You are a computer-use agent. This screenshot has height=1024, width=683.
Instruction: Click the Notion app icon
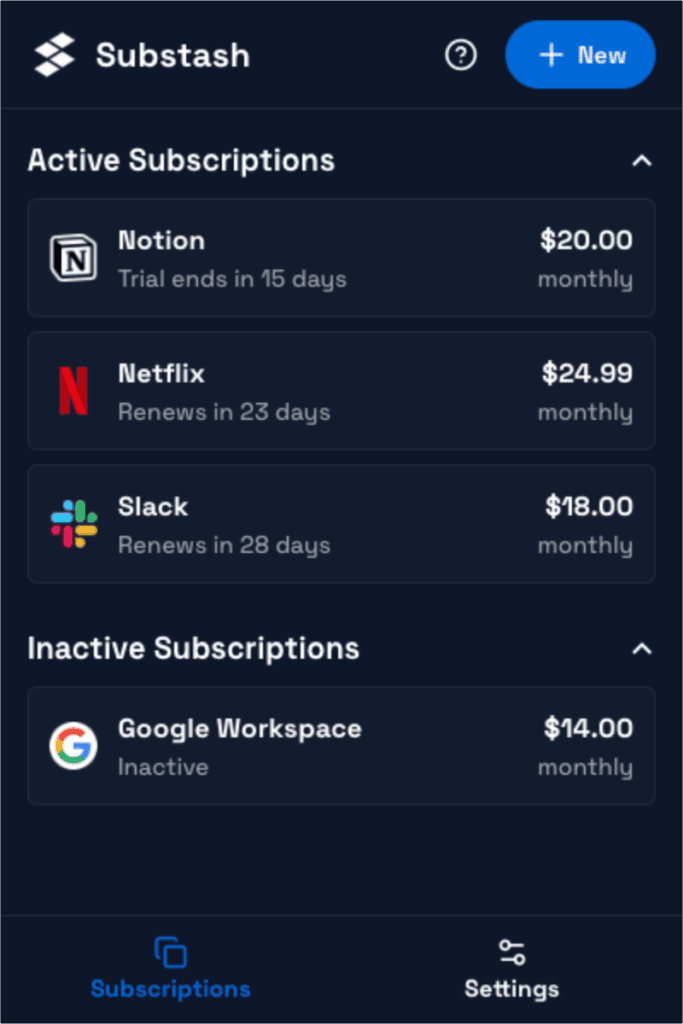click(x=74, y=258)
